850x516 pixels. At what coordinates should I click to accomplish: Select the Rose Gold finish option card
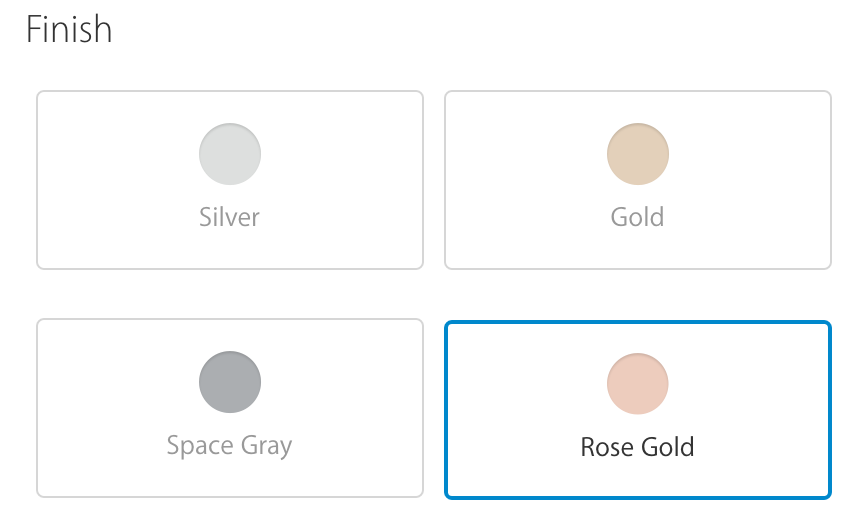pyautogui.click(x=638, y=408)
